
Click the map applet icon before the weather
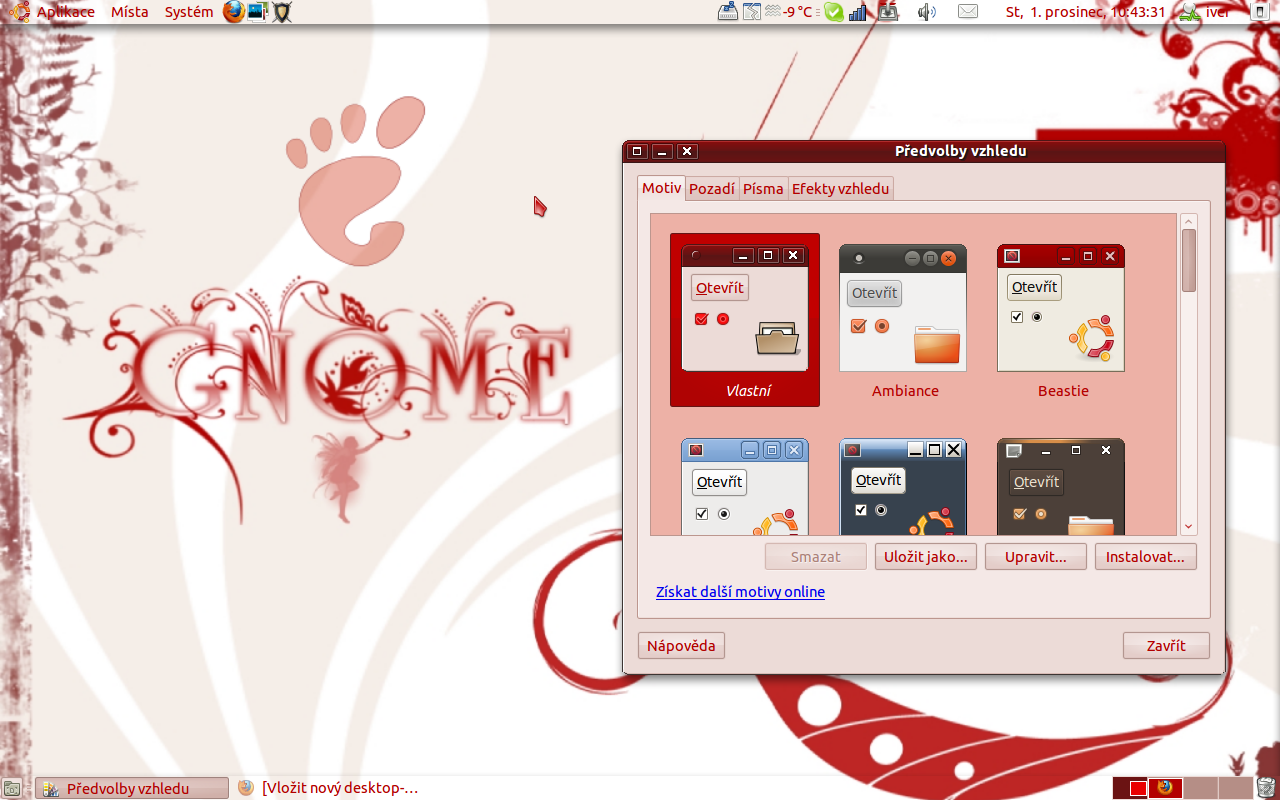752,12
